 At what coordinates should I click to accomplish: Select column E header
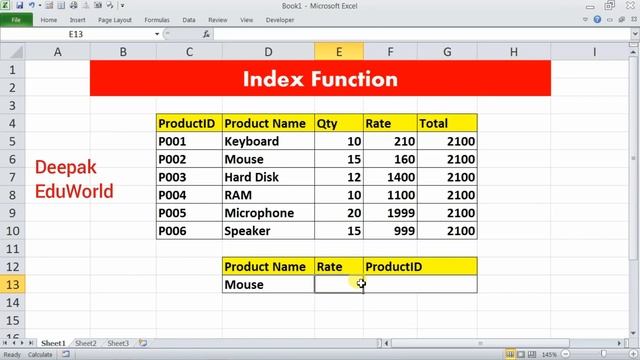pos(339,52)
